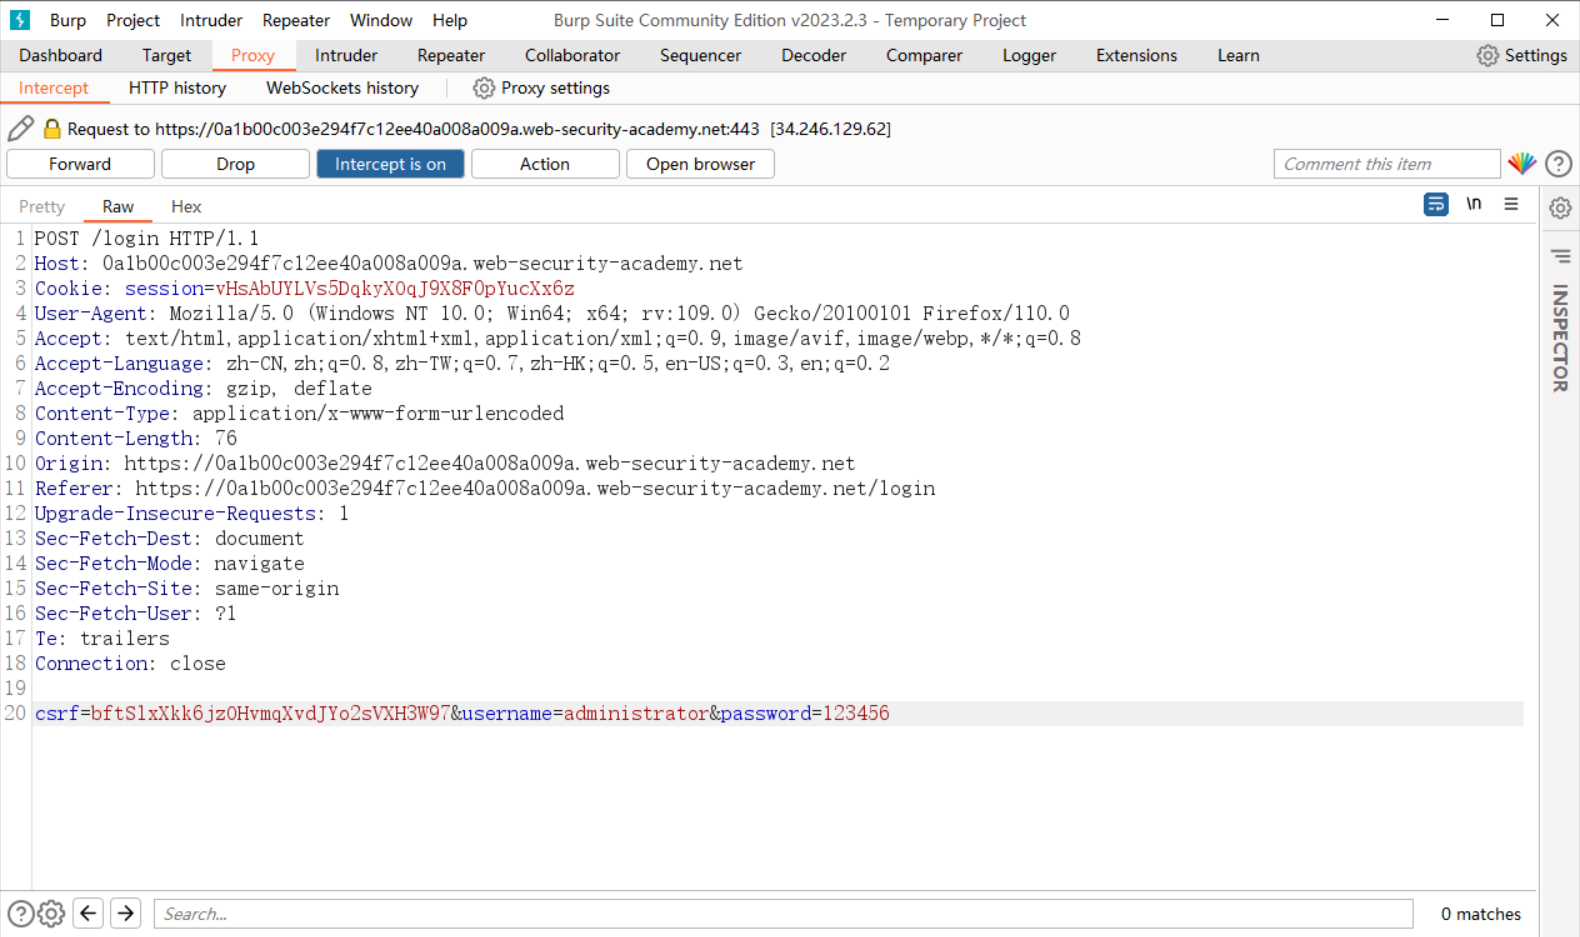Click the multicolor highlight color picker icon
Viewport: 1580px width, 937px height.
click(x=1521, y=163)
